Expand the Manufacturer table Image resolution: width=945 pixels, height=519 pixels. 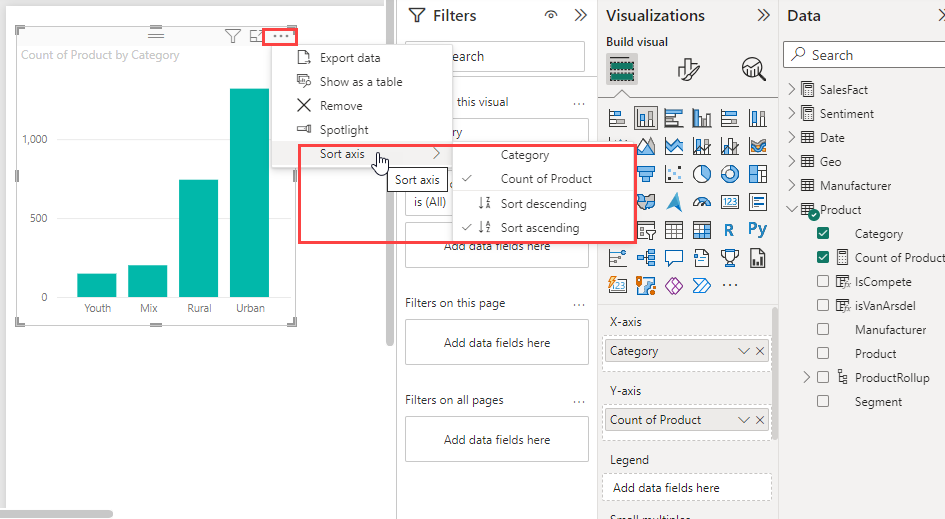pos(792,185)
